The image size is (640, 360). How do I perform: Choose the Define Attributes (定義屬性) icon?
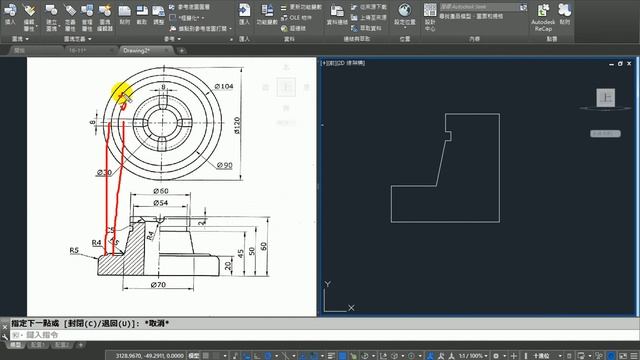pos(70,18)
